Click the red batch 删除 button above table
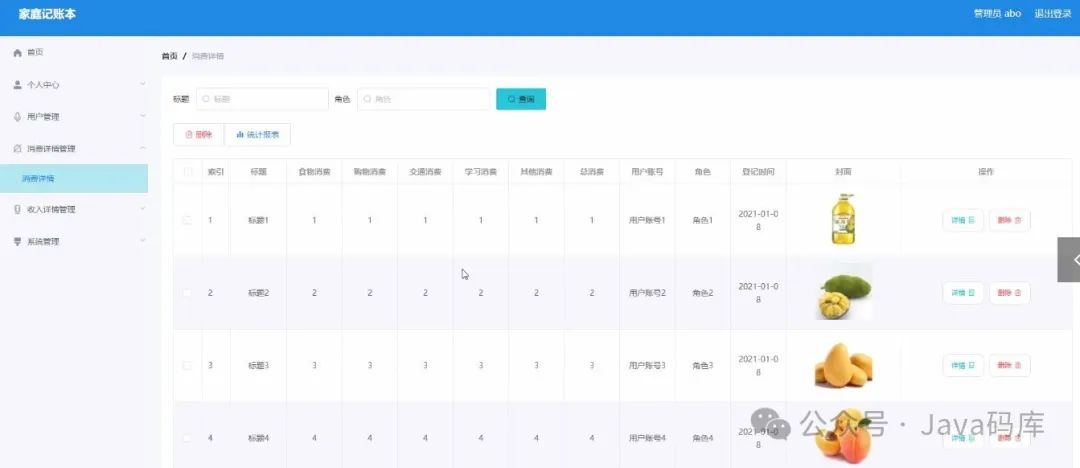This screenshot has height=468, width=1080. pos(198,135)
